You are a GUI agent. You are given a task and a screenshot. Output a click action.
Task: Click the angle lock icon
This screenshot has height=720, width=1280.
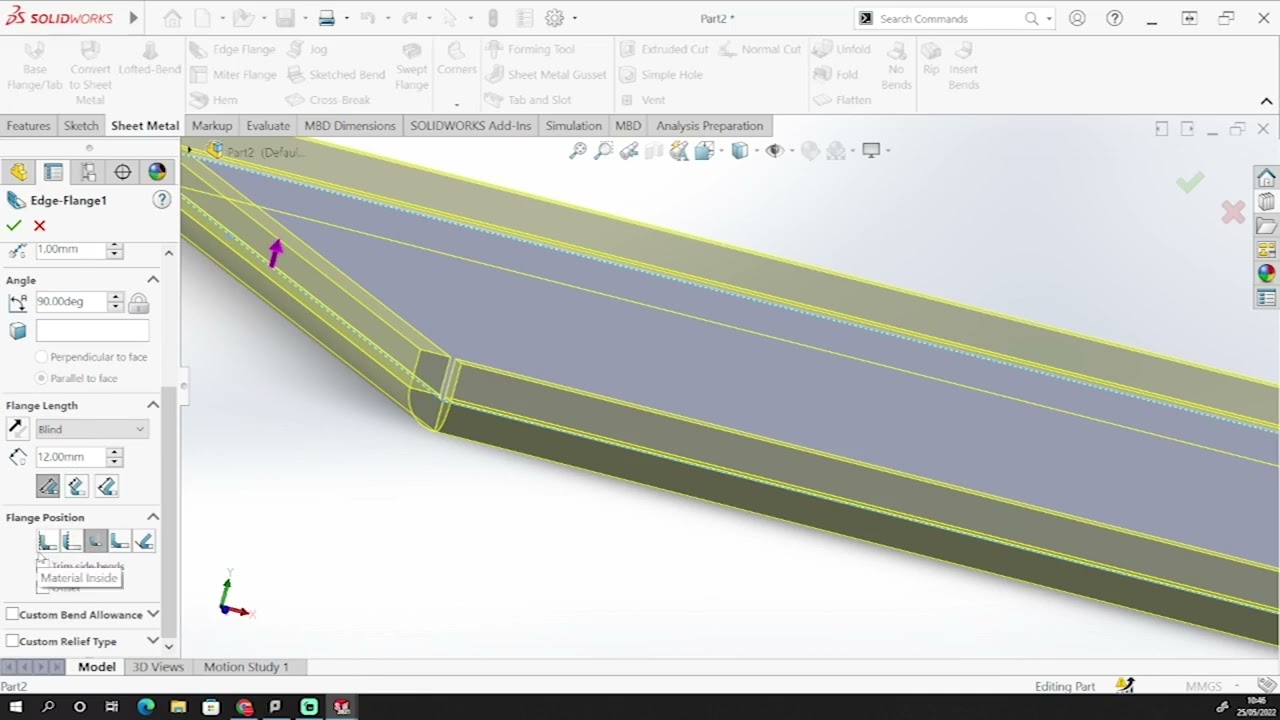coord(138,302)
